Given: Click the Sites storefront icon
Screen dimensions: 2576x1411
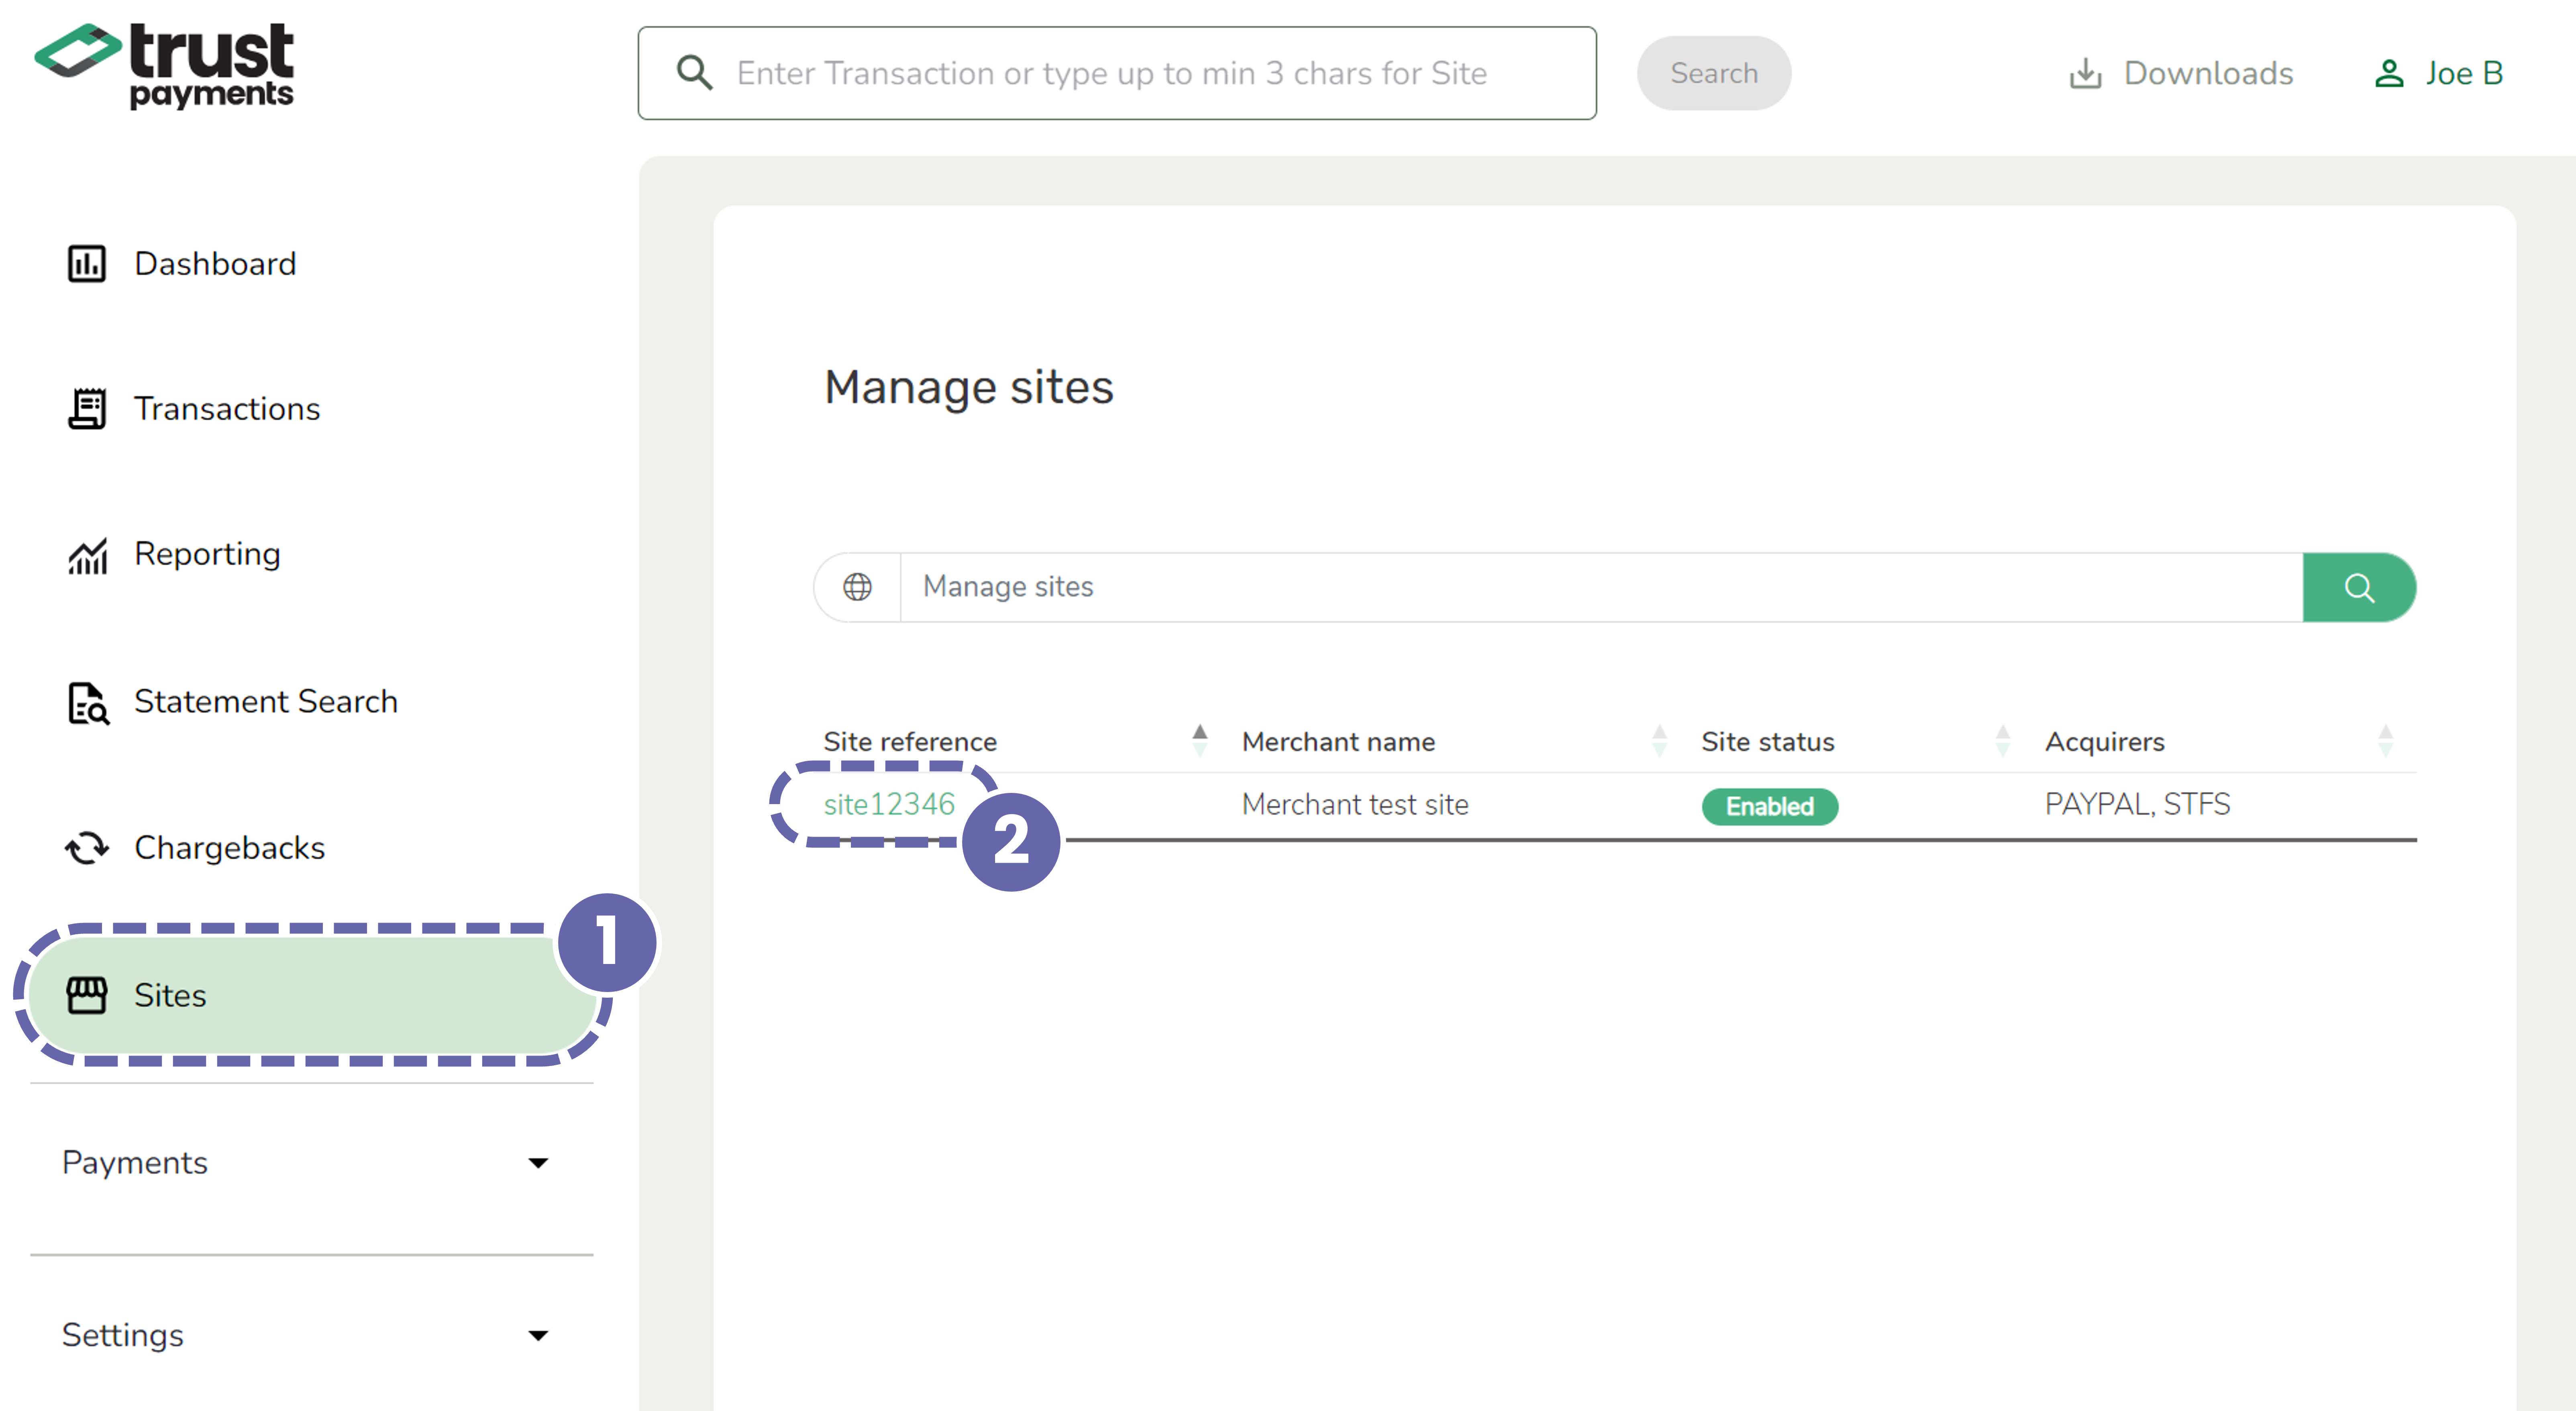Looking at the screenshot, I should (87, 995).
